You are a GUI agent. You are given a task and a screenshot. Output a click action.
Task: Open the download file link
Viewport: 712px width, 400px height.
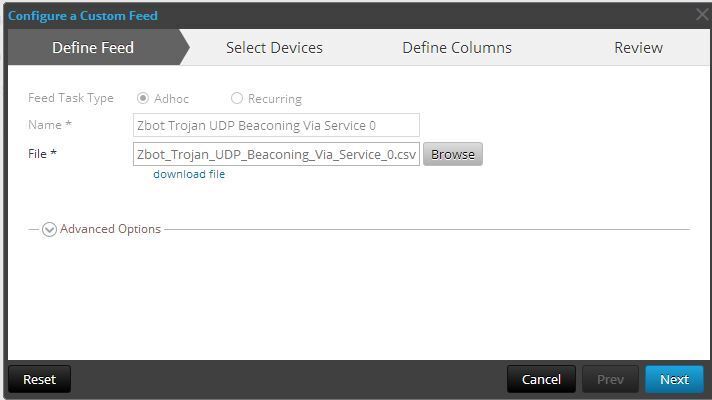point(189,174)
